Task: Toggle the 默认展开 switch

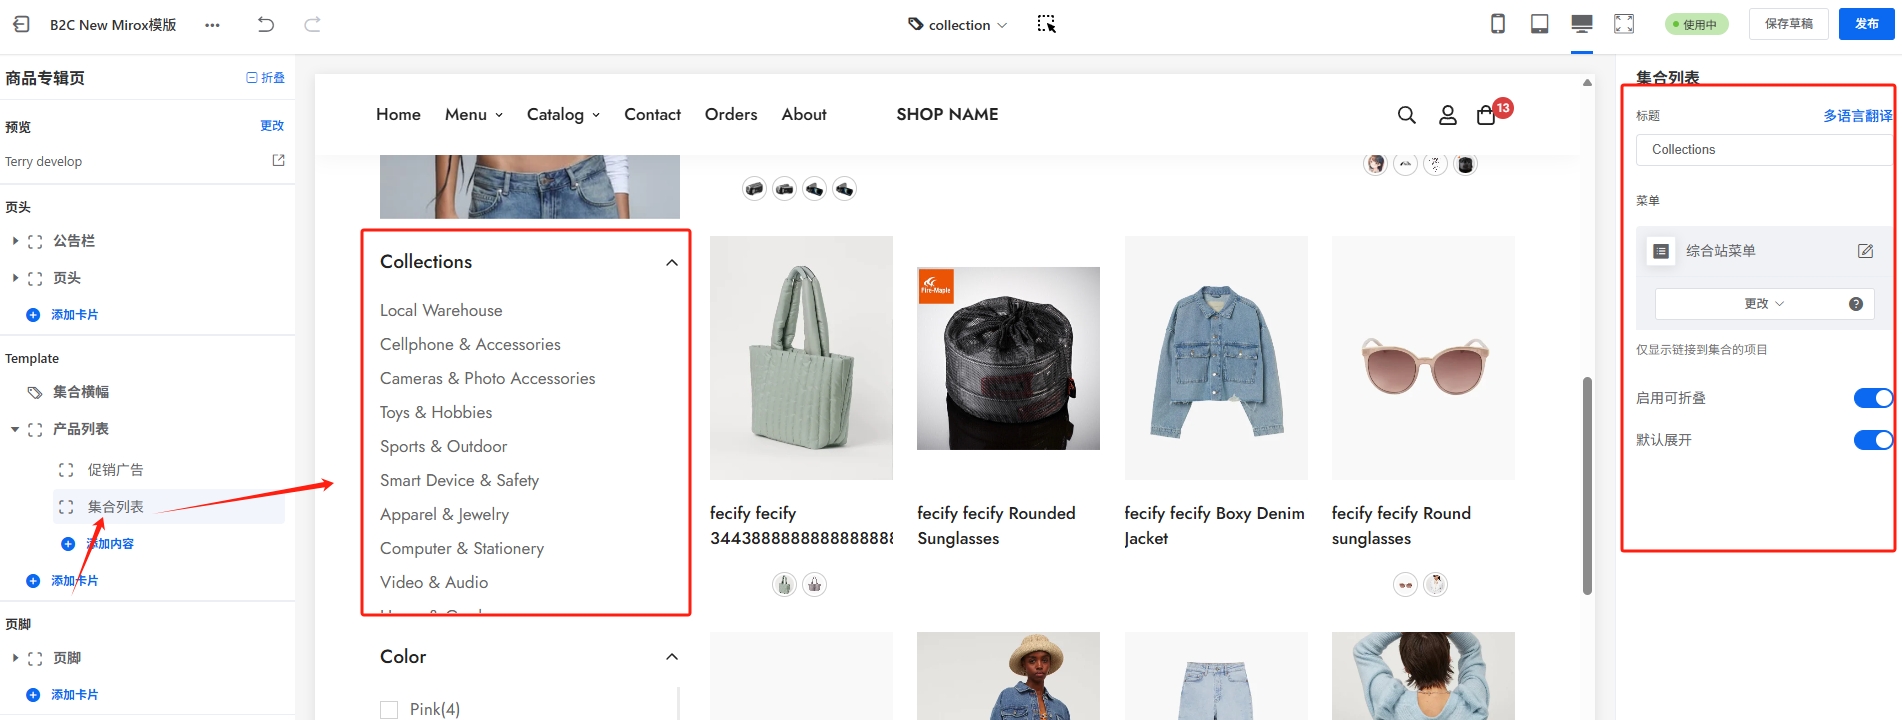Action: tap(1872, 440)
